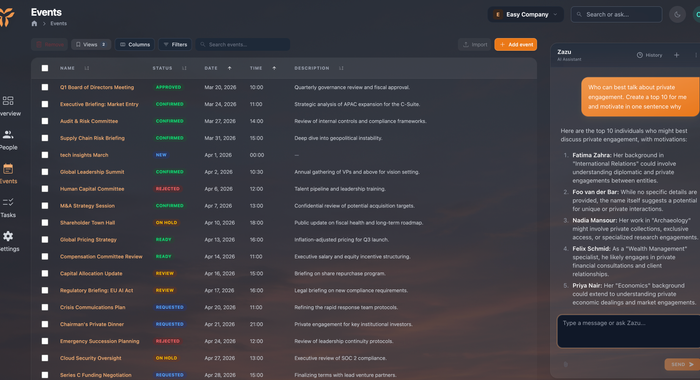Select all events with header checkbox
The height and width of the screenshot is (380, 700).
[45, 68]
